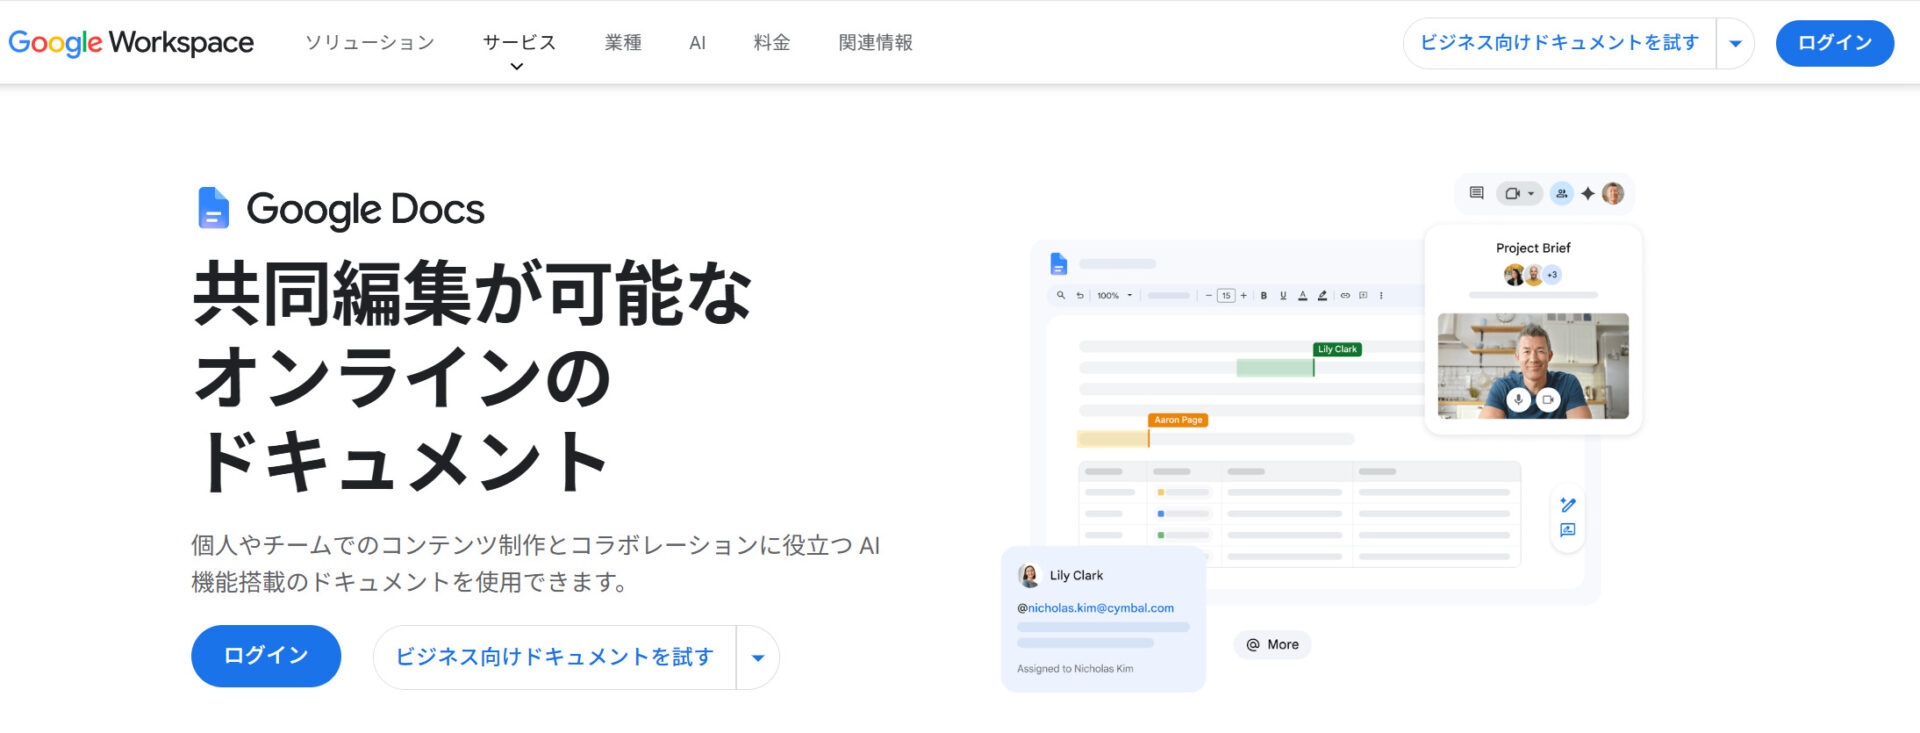
Task: Click the camera button on the video call
Action: click(1548, 400)
